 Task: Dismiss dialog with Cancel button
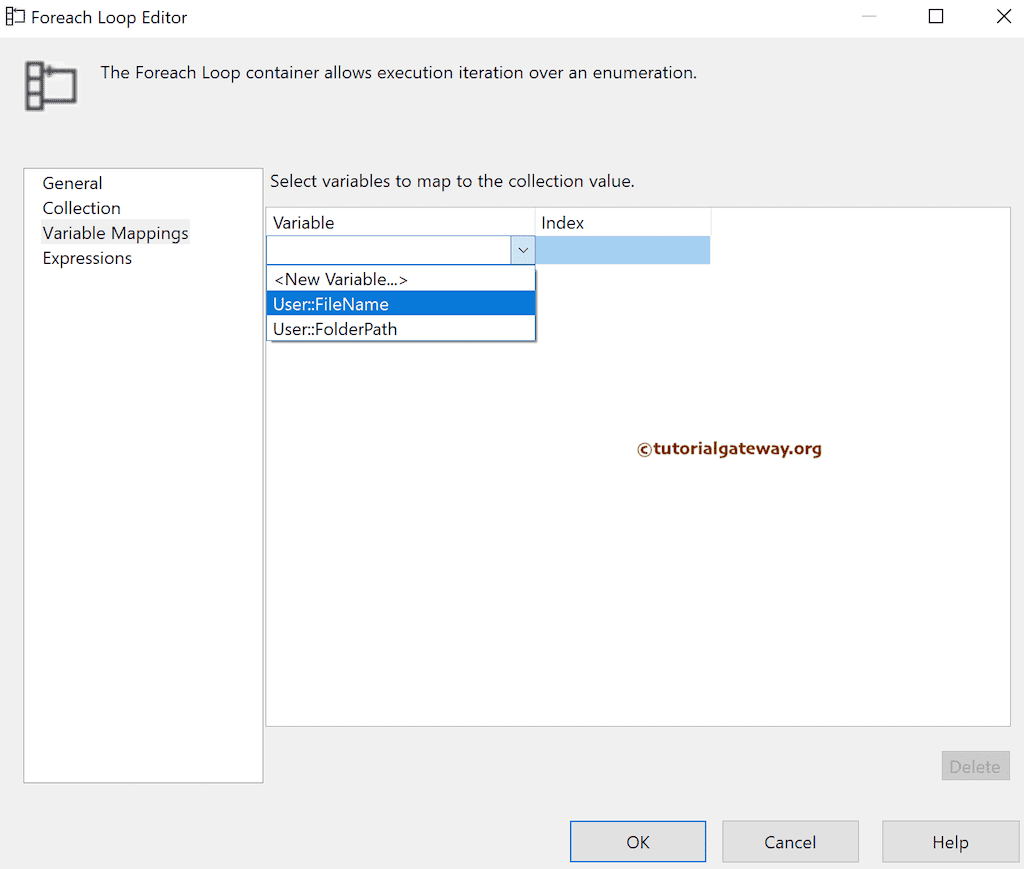pos(790,842)
